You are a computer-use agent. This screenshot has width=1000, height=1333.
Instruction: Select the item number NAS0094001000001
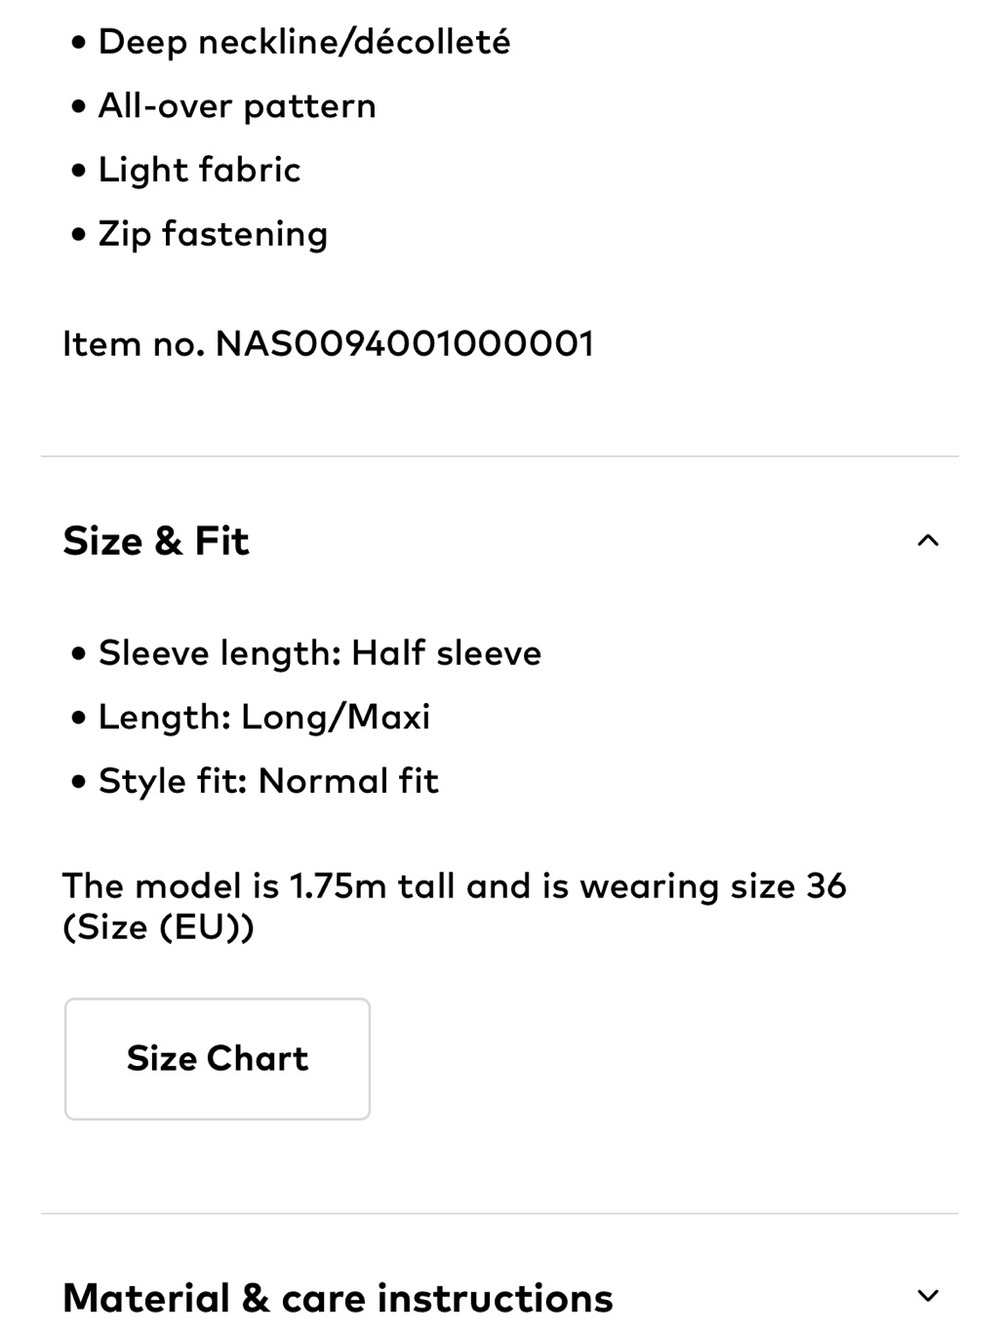click(405, 344)
